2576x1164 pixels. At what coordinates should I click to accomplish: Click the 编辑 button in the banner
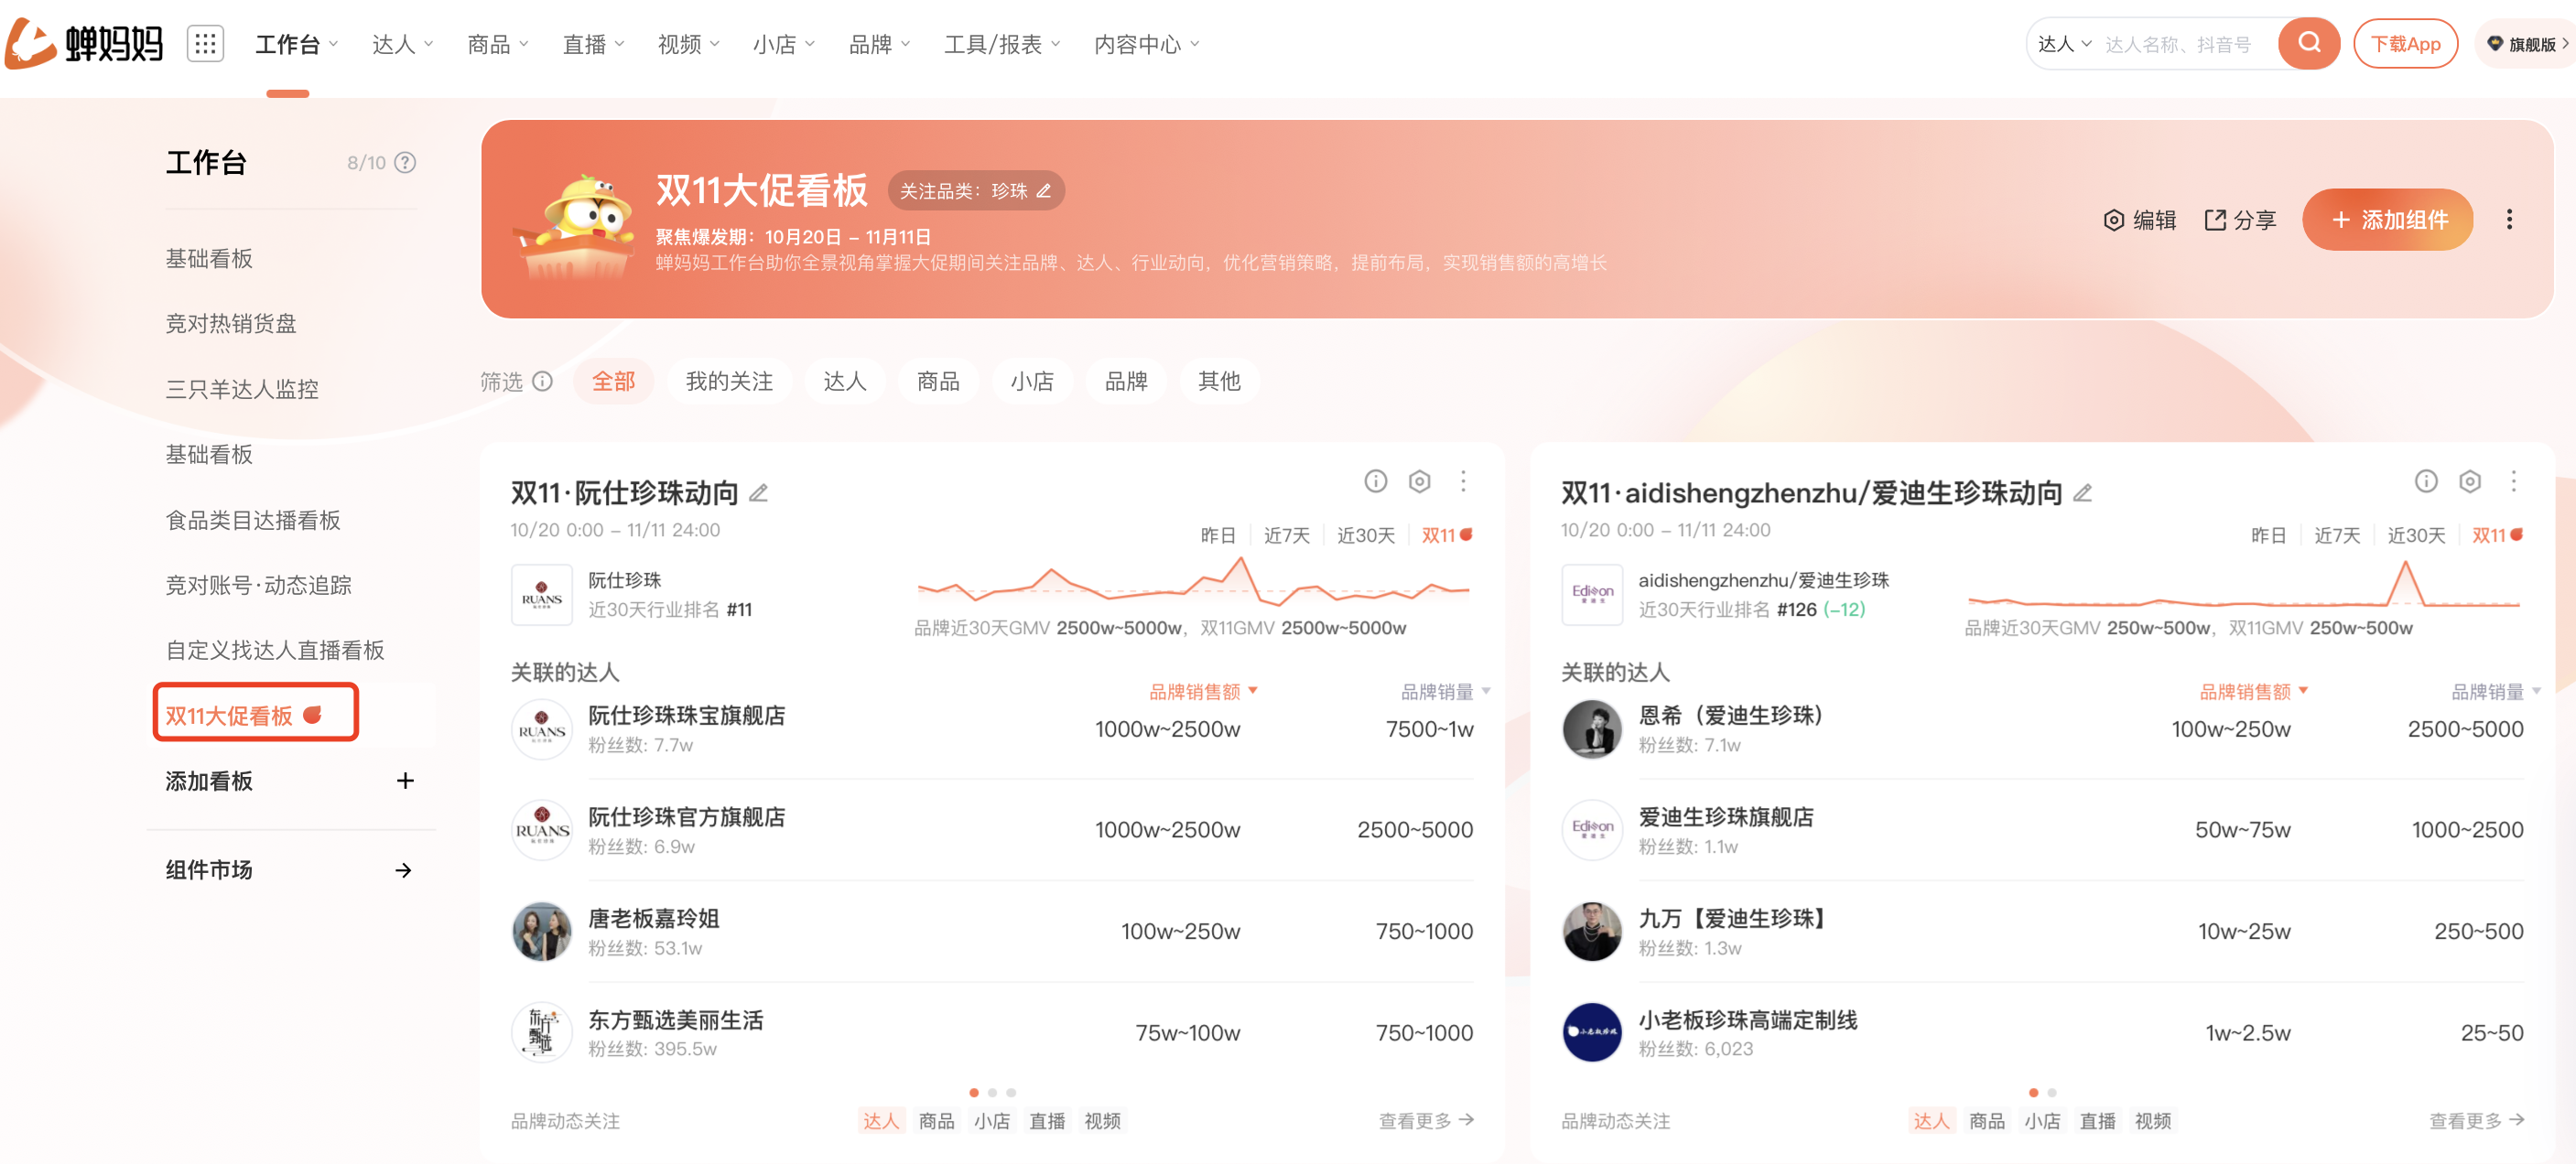[x=2140, y=219]
